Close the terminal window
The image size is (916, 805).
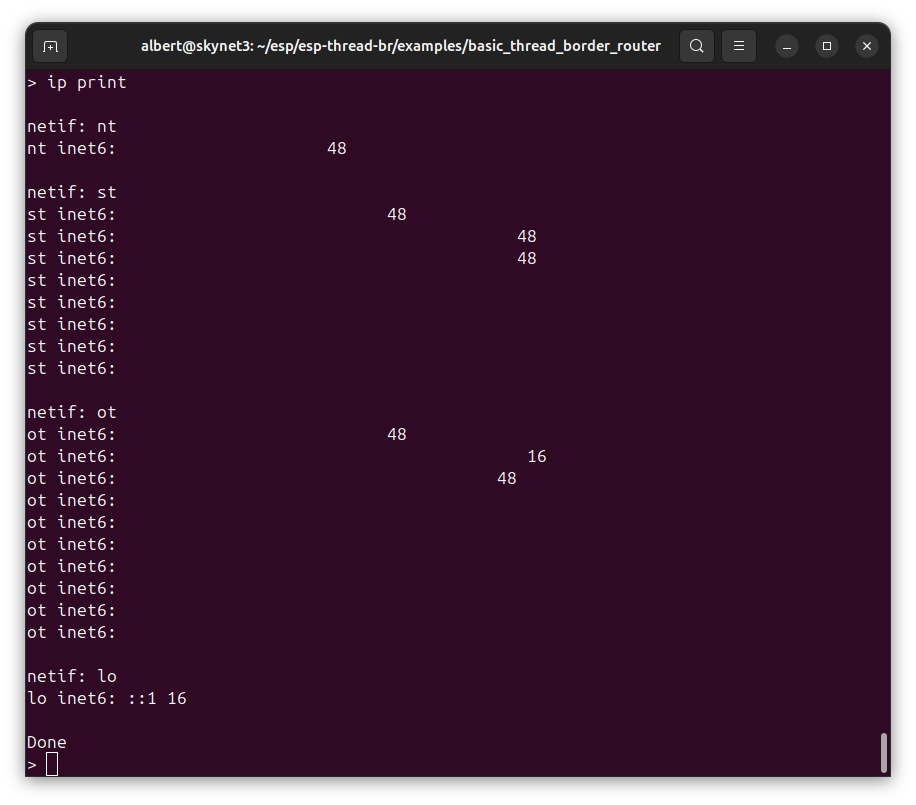point(867,46)
